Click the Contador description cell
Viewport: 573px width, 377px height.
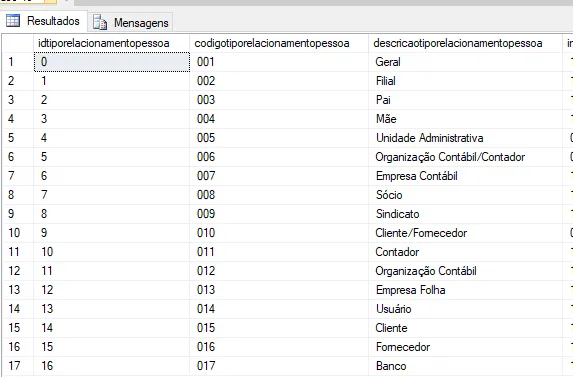pyautogui.click(x=466, y=252)
